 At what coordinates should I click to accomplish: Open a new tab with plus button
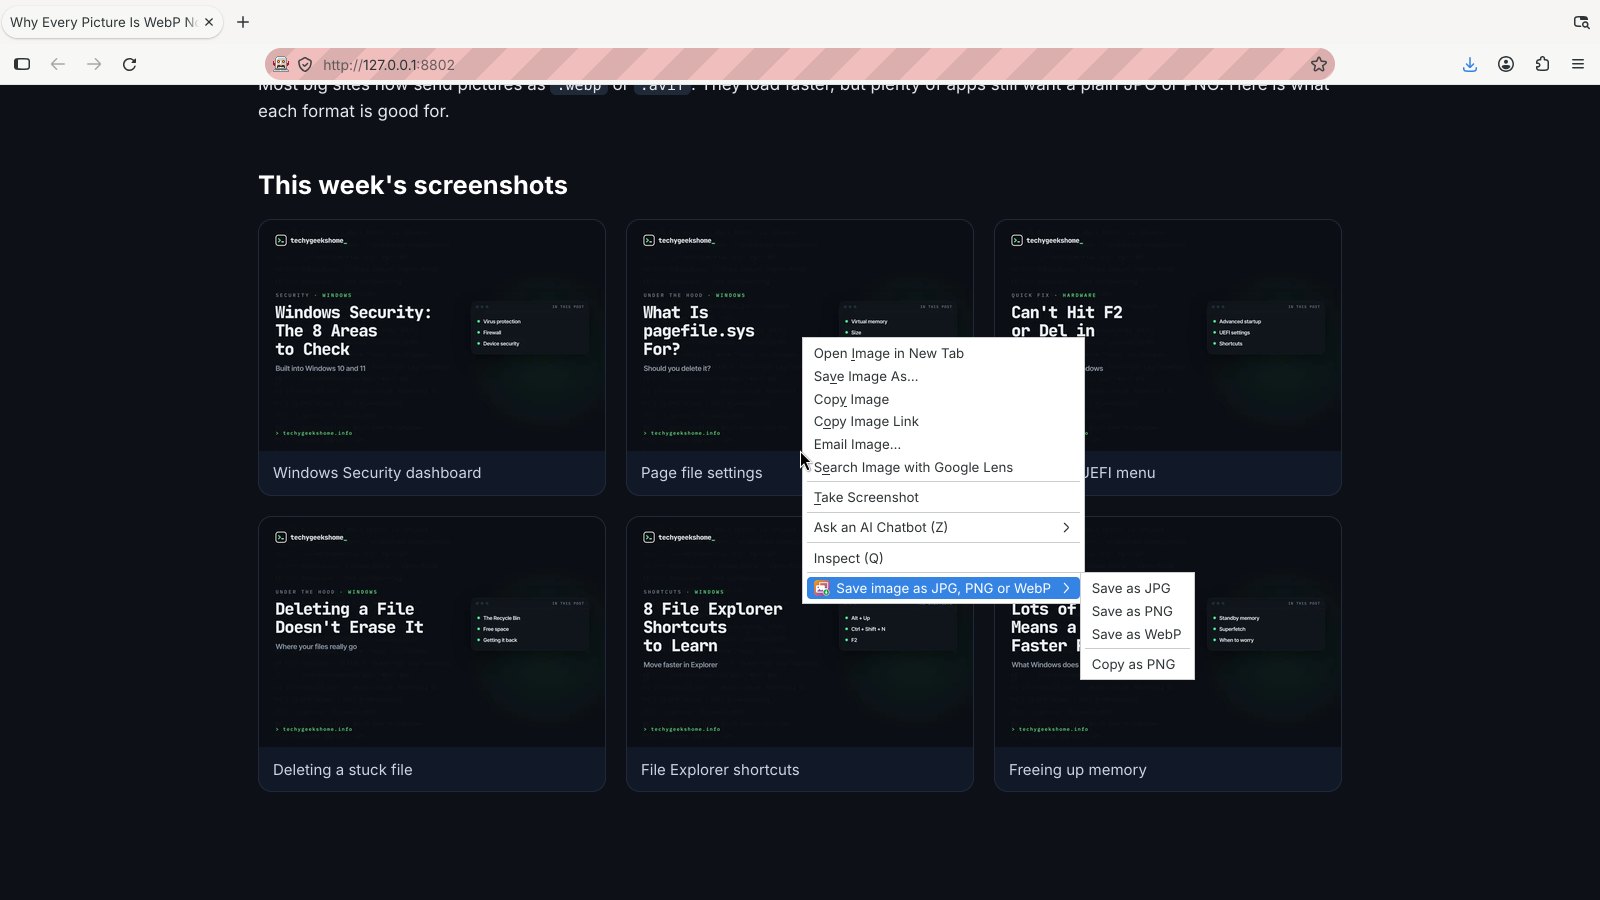(243, 22)
